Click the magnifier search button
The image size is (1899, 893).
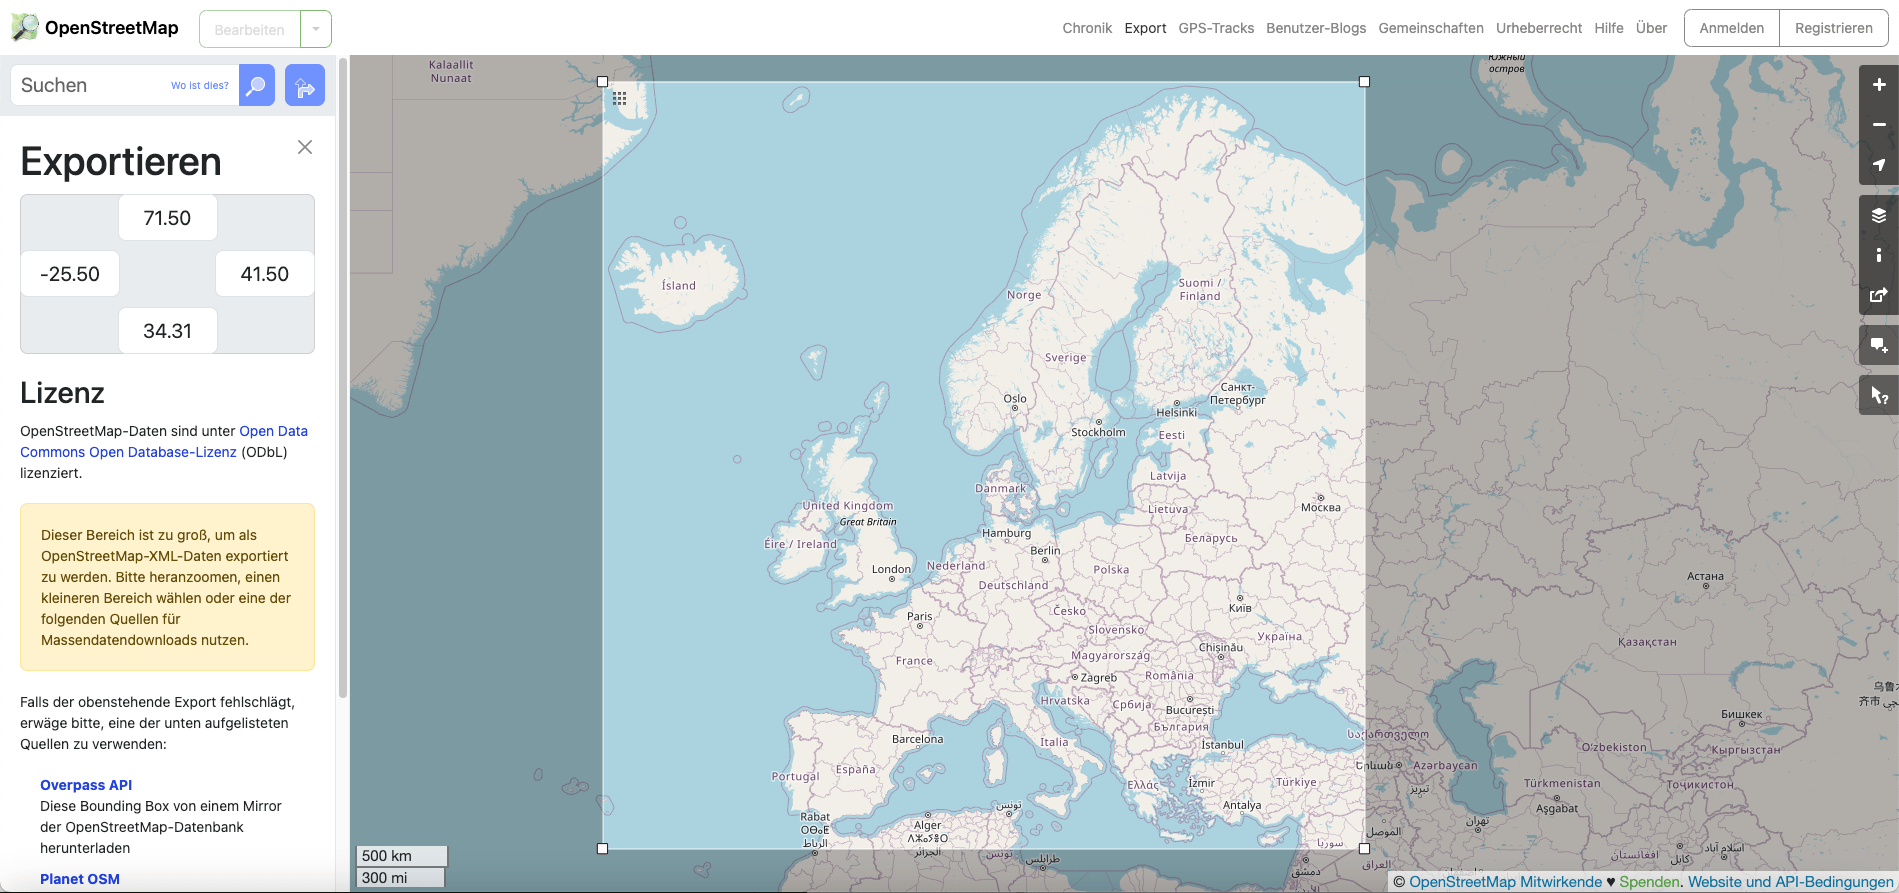pyautogui.click(x=257, y=86)
